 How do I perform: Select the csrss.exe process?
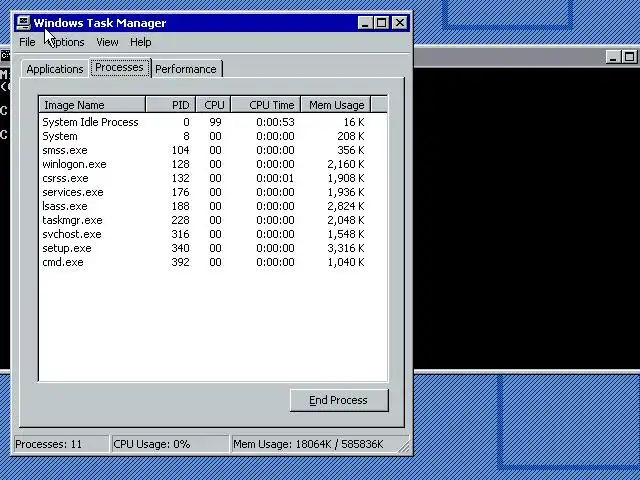(65, 178)
